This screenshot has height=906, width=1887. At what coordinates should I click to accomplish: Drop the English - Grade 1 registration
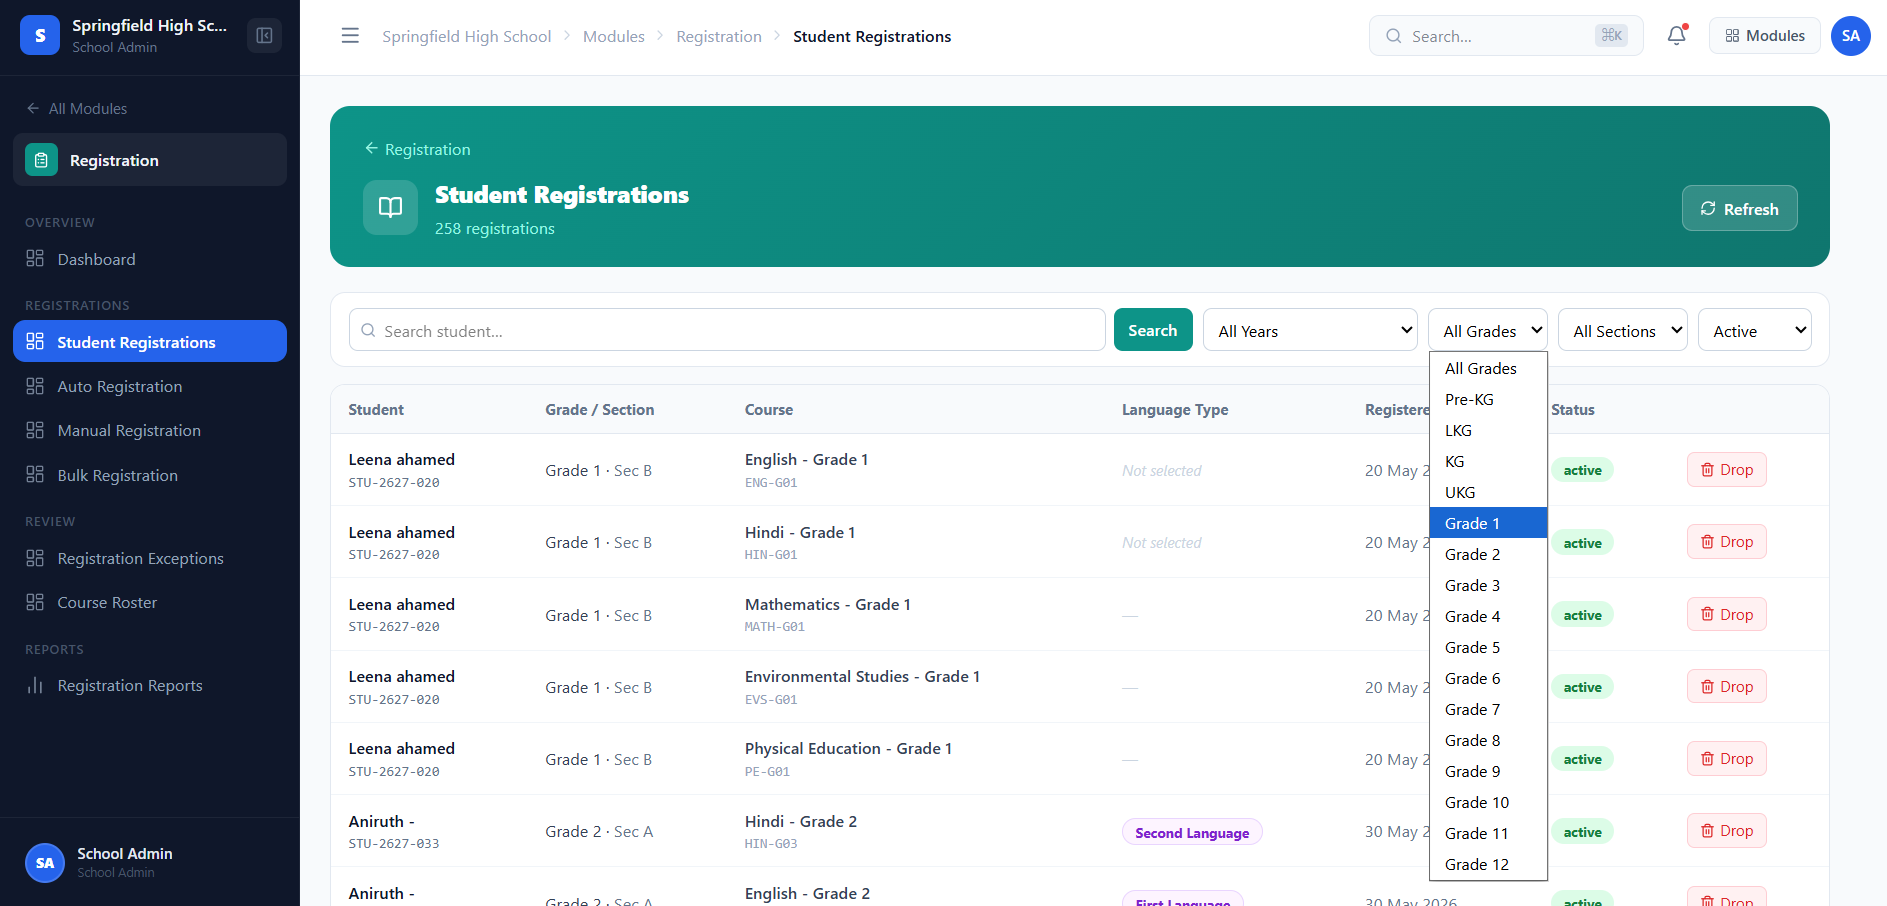[1727, 470]
